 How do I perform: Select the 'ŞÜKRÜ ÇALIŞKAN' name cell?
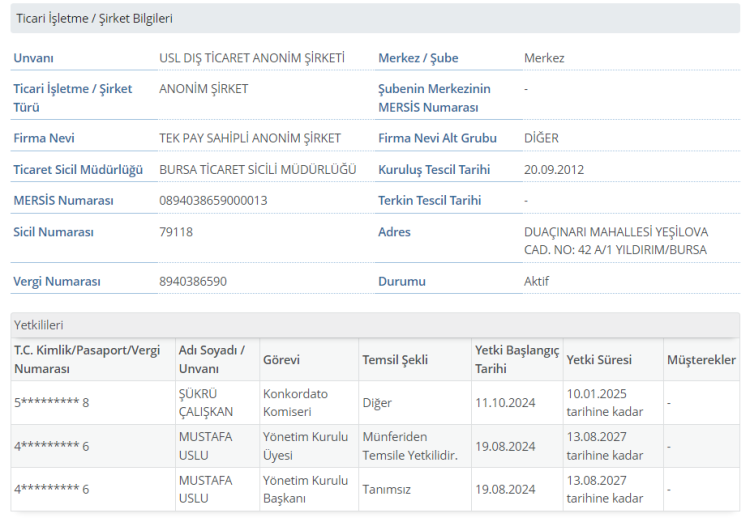point(205,402)
